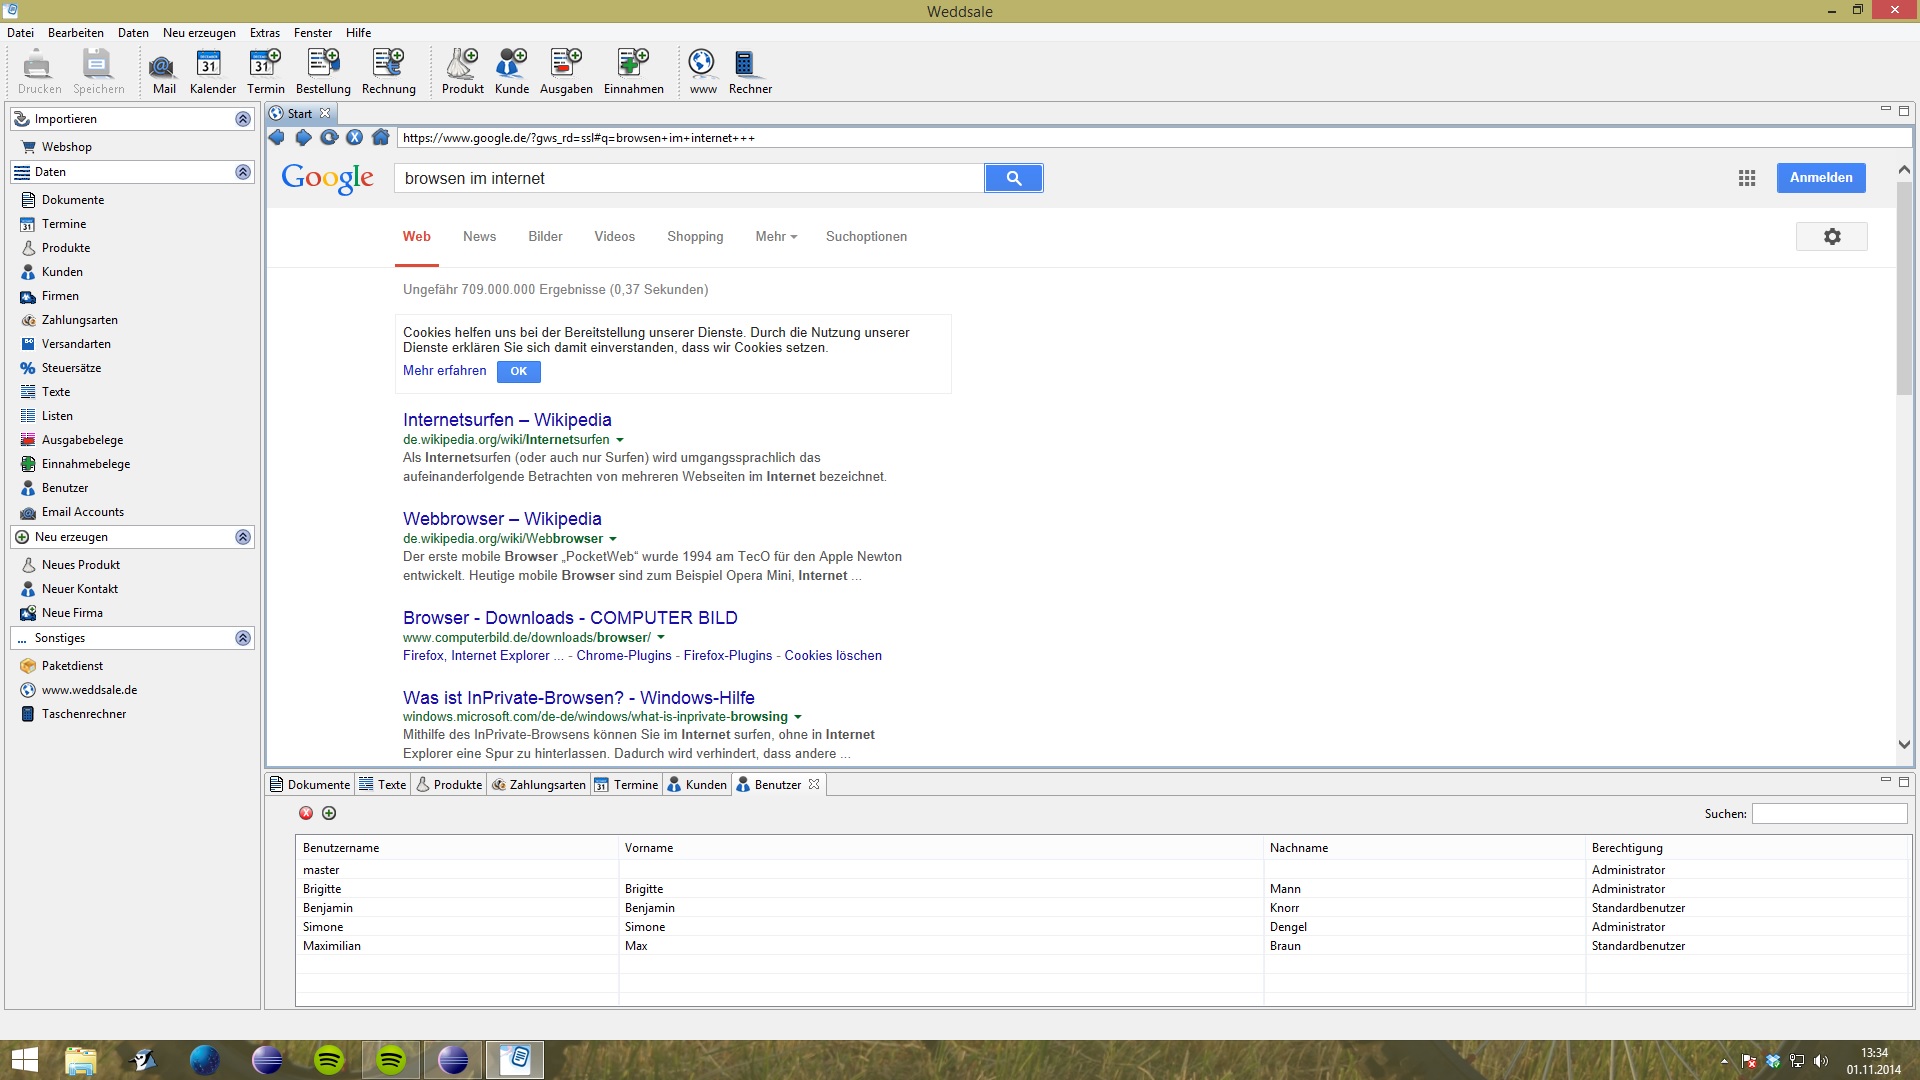Collapse the Importieren sidebar section

pyautogui.click(x=242, y=119)
